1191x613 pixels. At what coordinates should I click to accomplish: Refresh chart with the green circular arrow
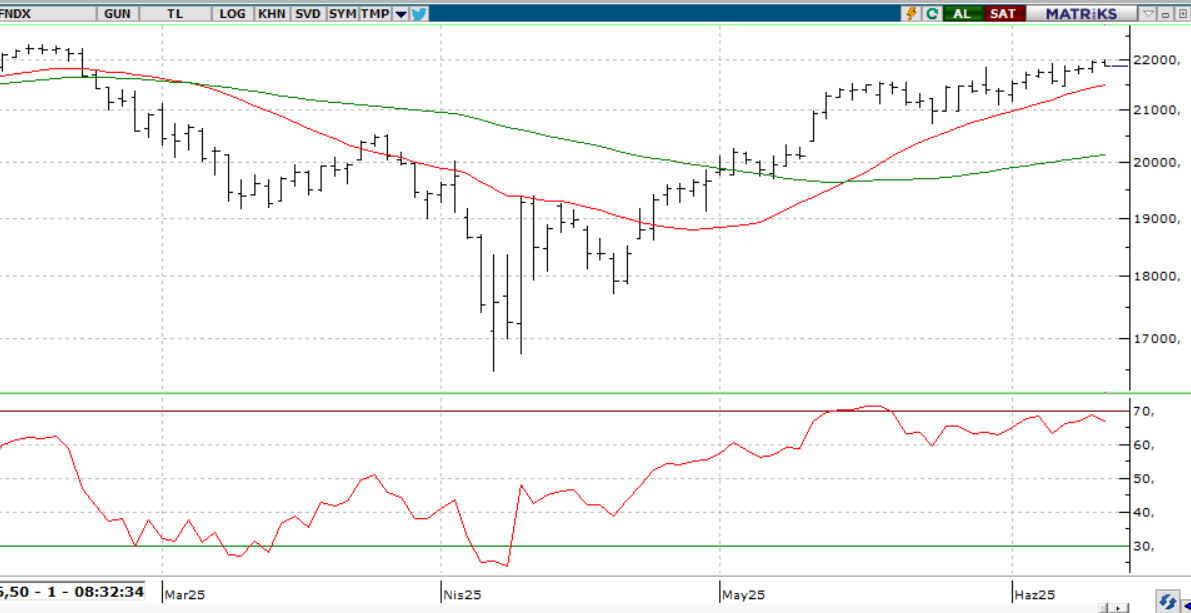click(932, 14)
